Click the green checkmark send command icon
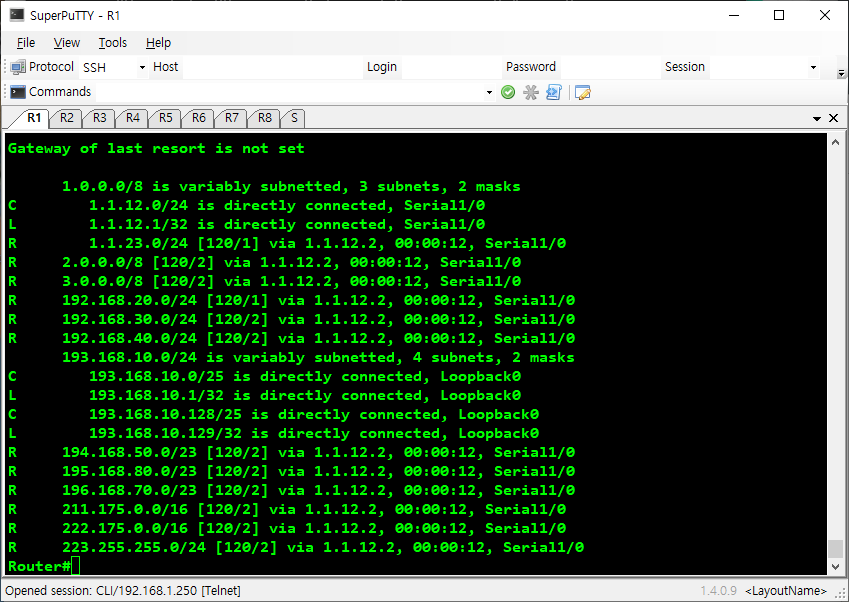The image size is (849, 602). (508, 93)
